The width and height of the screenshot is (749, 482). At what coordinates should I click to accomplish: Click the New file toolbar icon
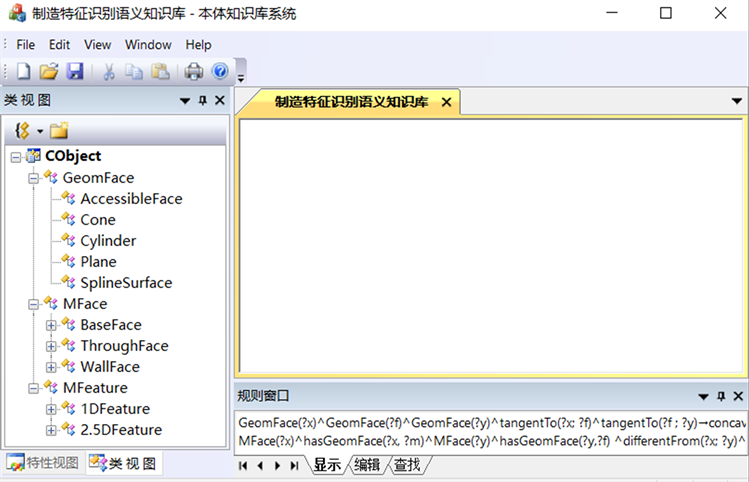coord(23,72)
